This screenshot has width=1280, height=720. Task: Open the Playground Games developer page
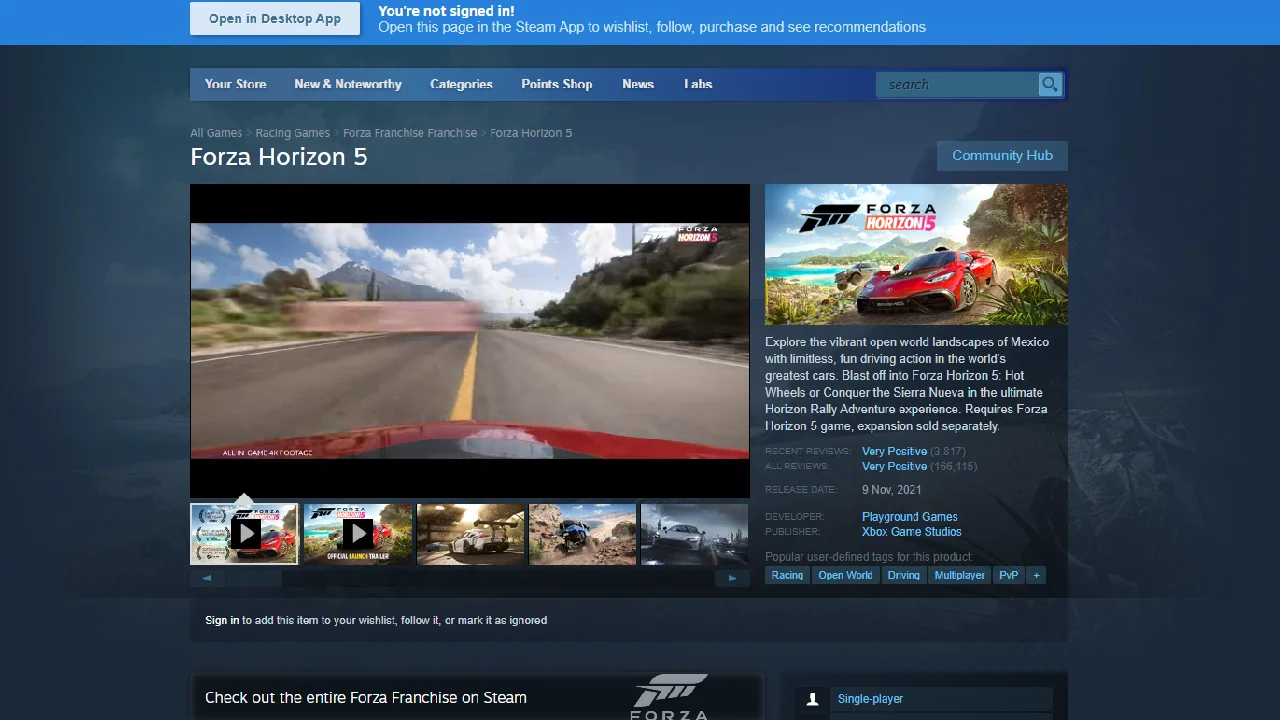909,516
